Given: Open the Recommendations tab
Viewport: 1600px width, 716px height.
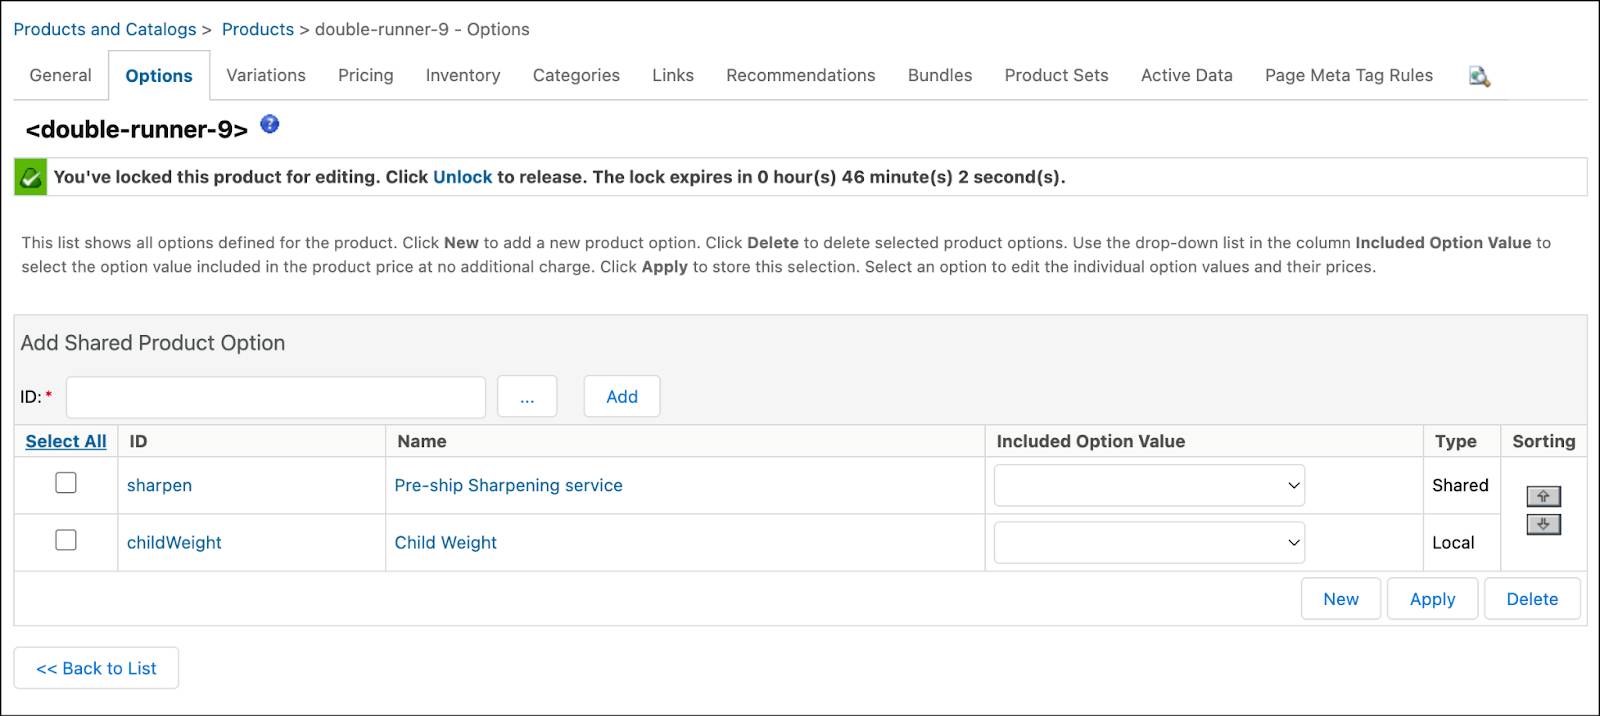Looking at the screenshot, I should coord(801,75).
